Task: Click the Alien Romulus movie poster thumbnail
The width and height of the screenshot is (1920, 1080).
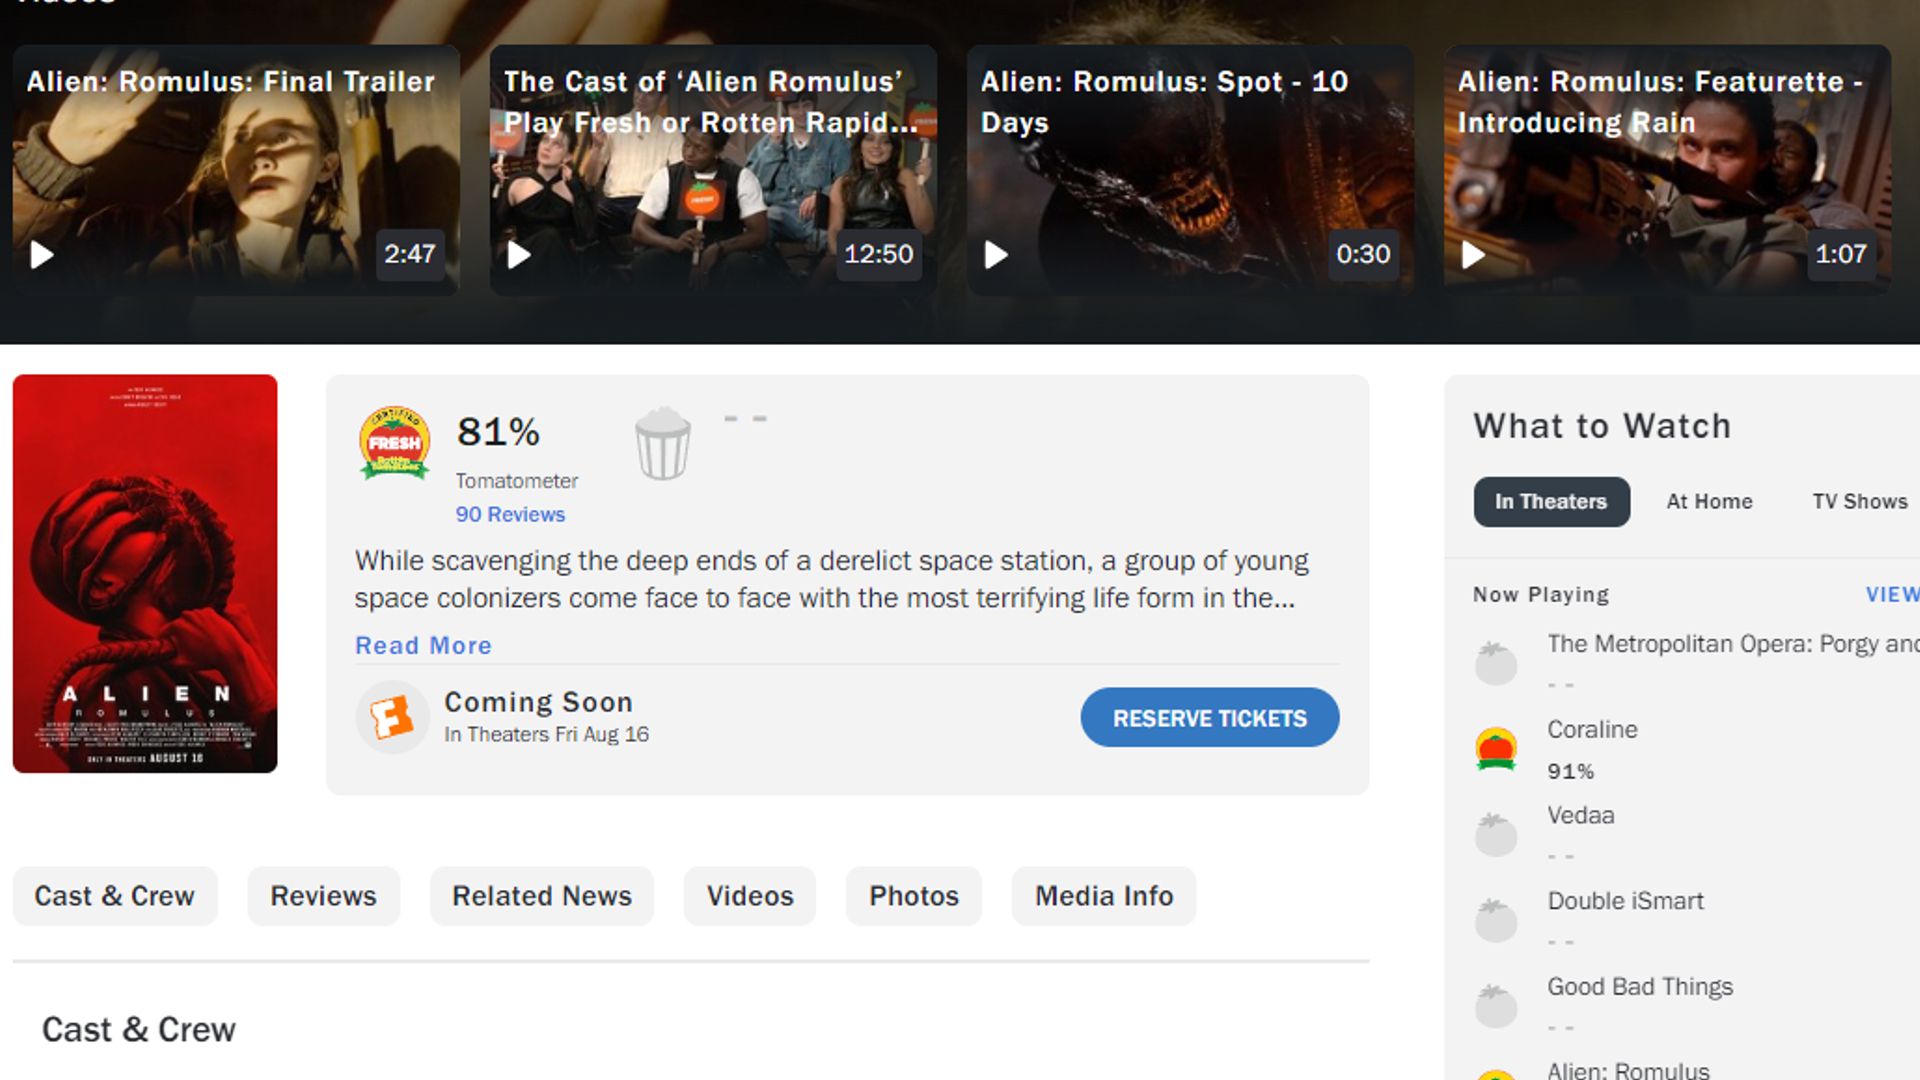Action: [145, 574]
